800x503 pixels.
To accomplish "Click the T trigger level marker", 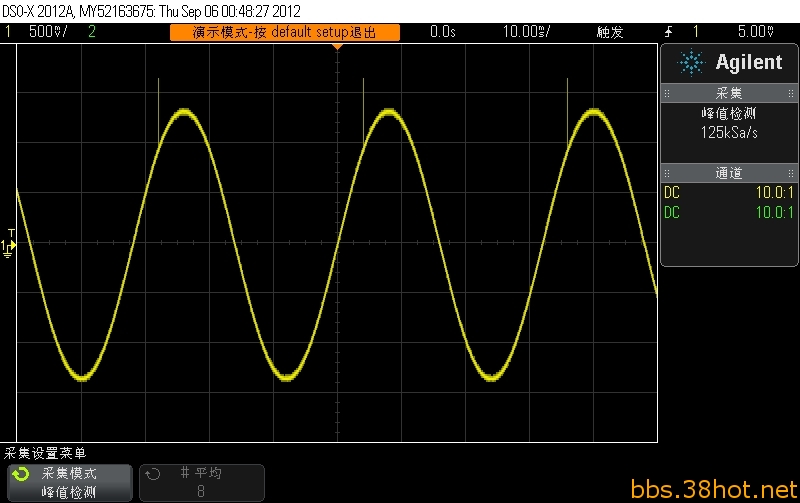I will pos(12,235).
